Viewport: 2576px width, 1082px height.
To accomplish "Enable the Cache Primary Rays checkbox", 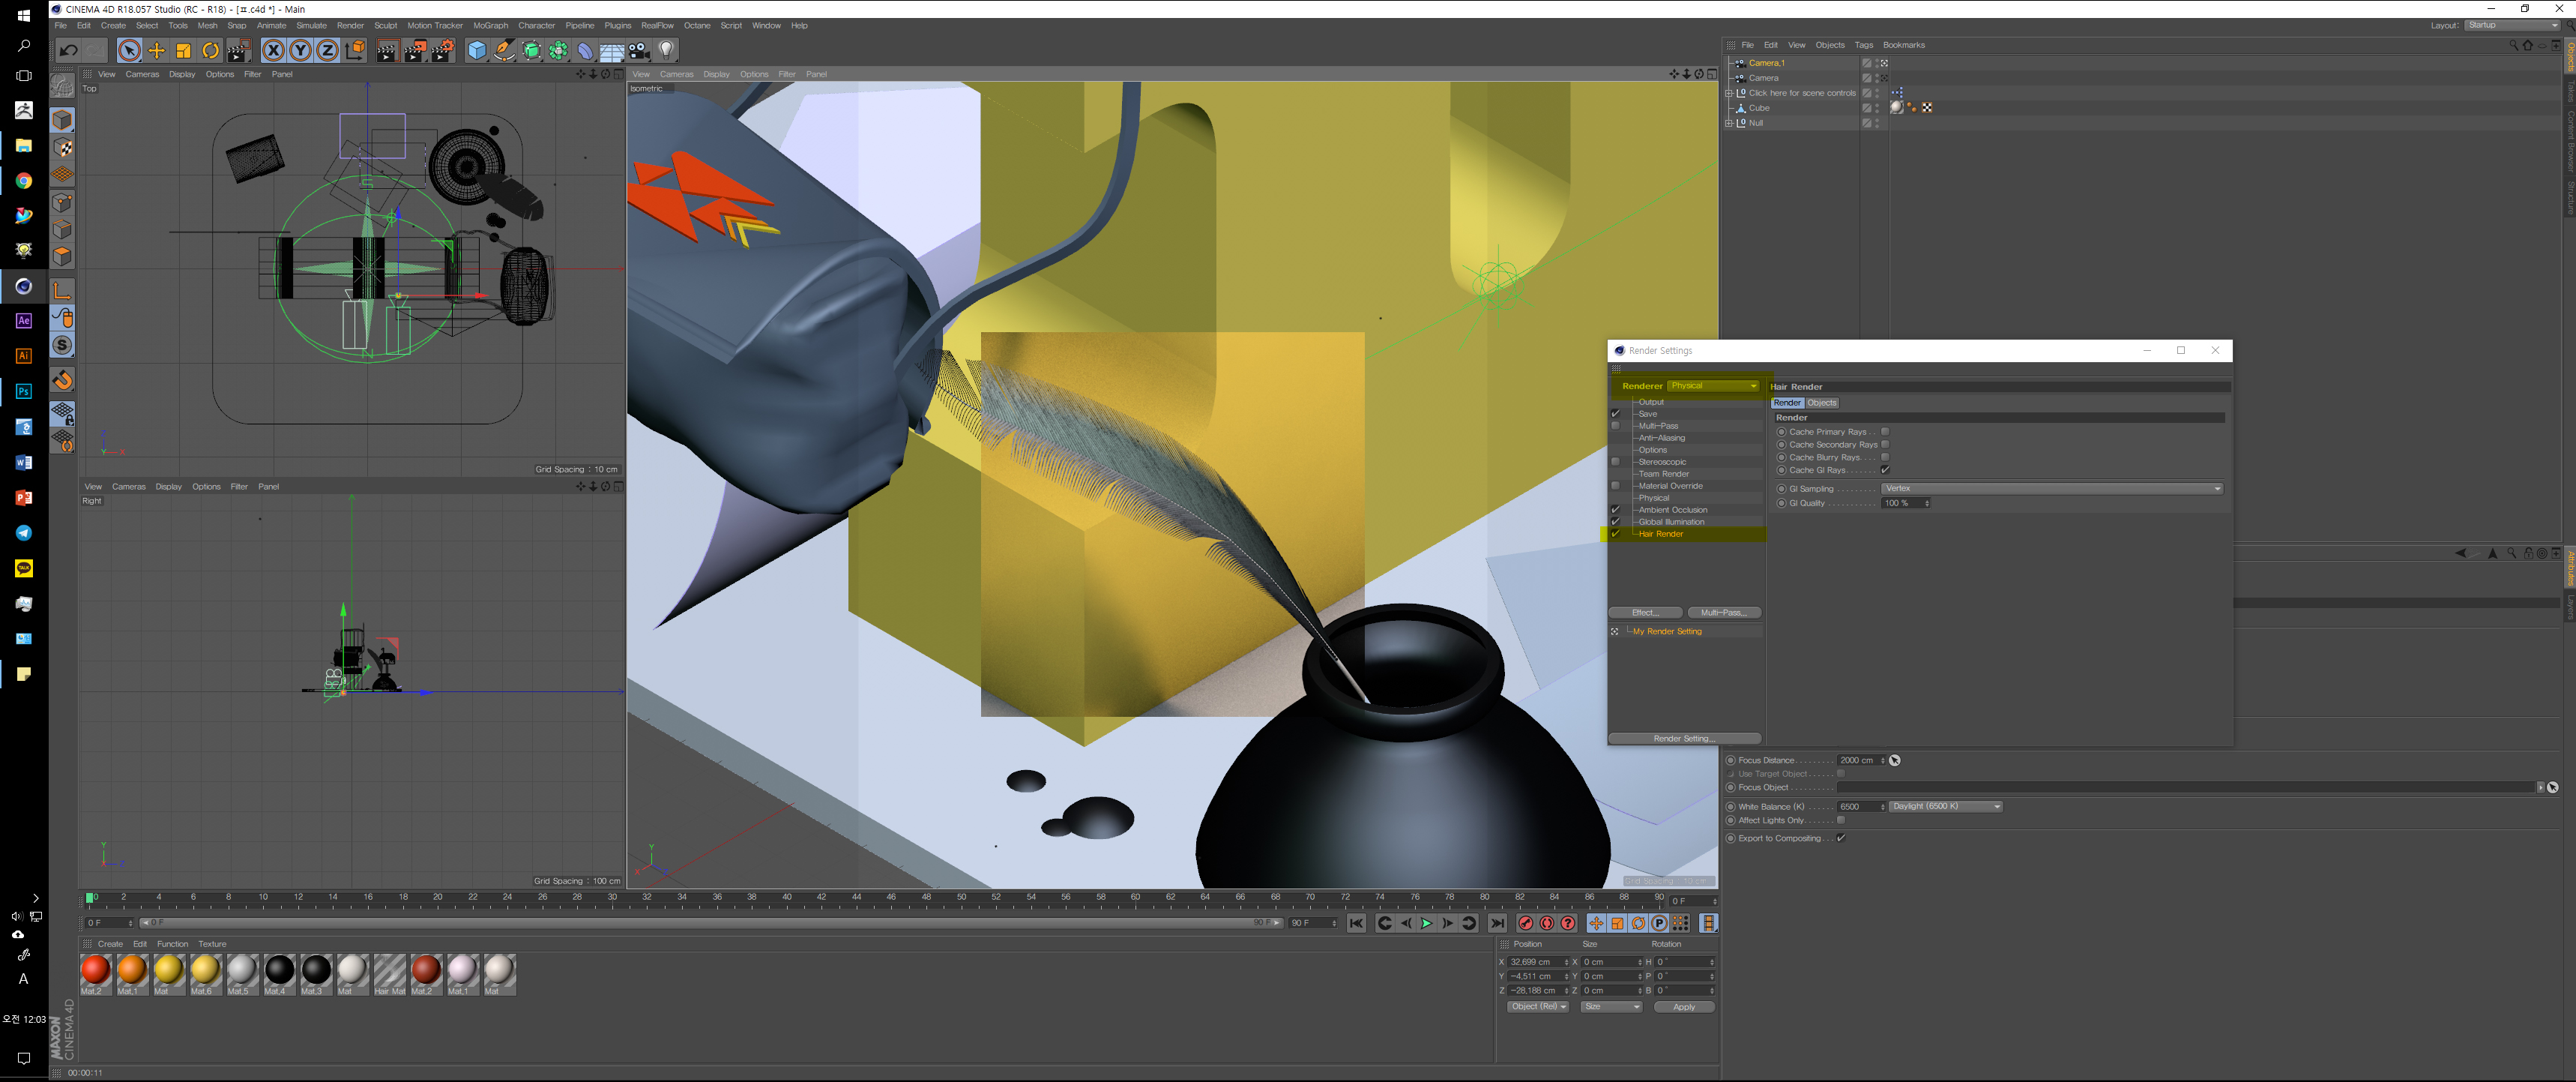I will click(x=1885, y=432).
